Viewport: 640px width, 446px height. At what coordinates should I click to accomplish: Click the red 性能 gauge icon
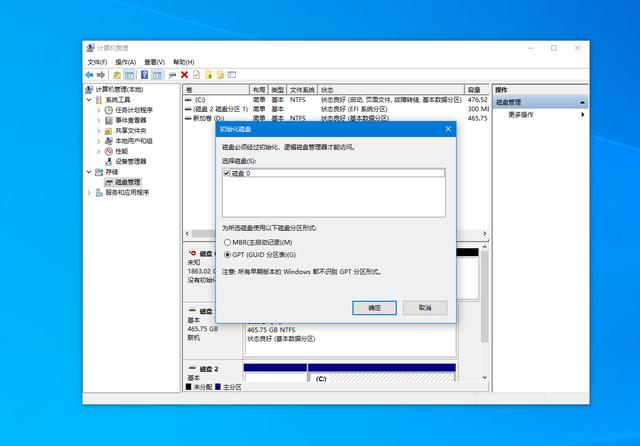(109, 151)
